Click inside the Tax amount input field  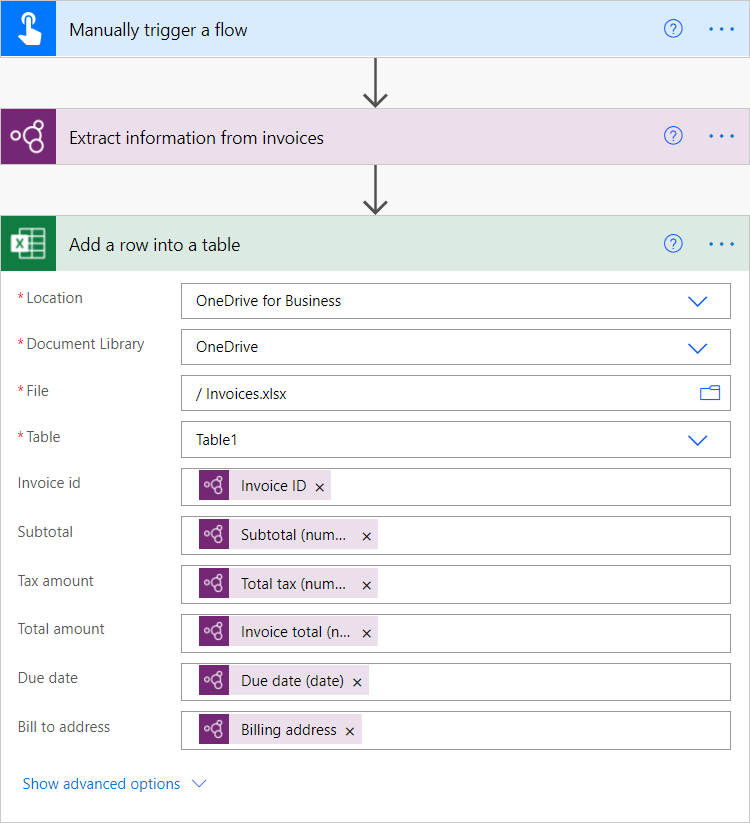(x=550, y=584)
